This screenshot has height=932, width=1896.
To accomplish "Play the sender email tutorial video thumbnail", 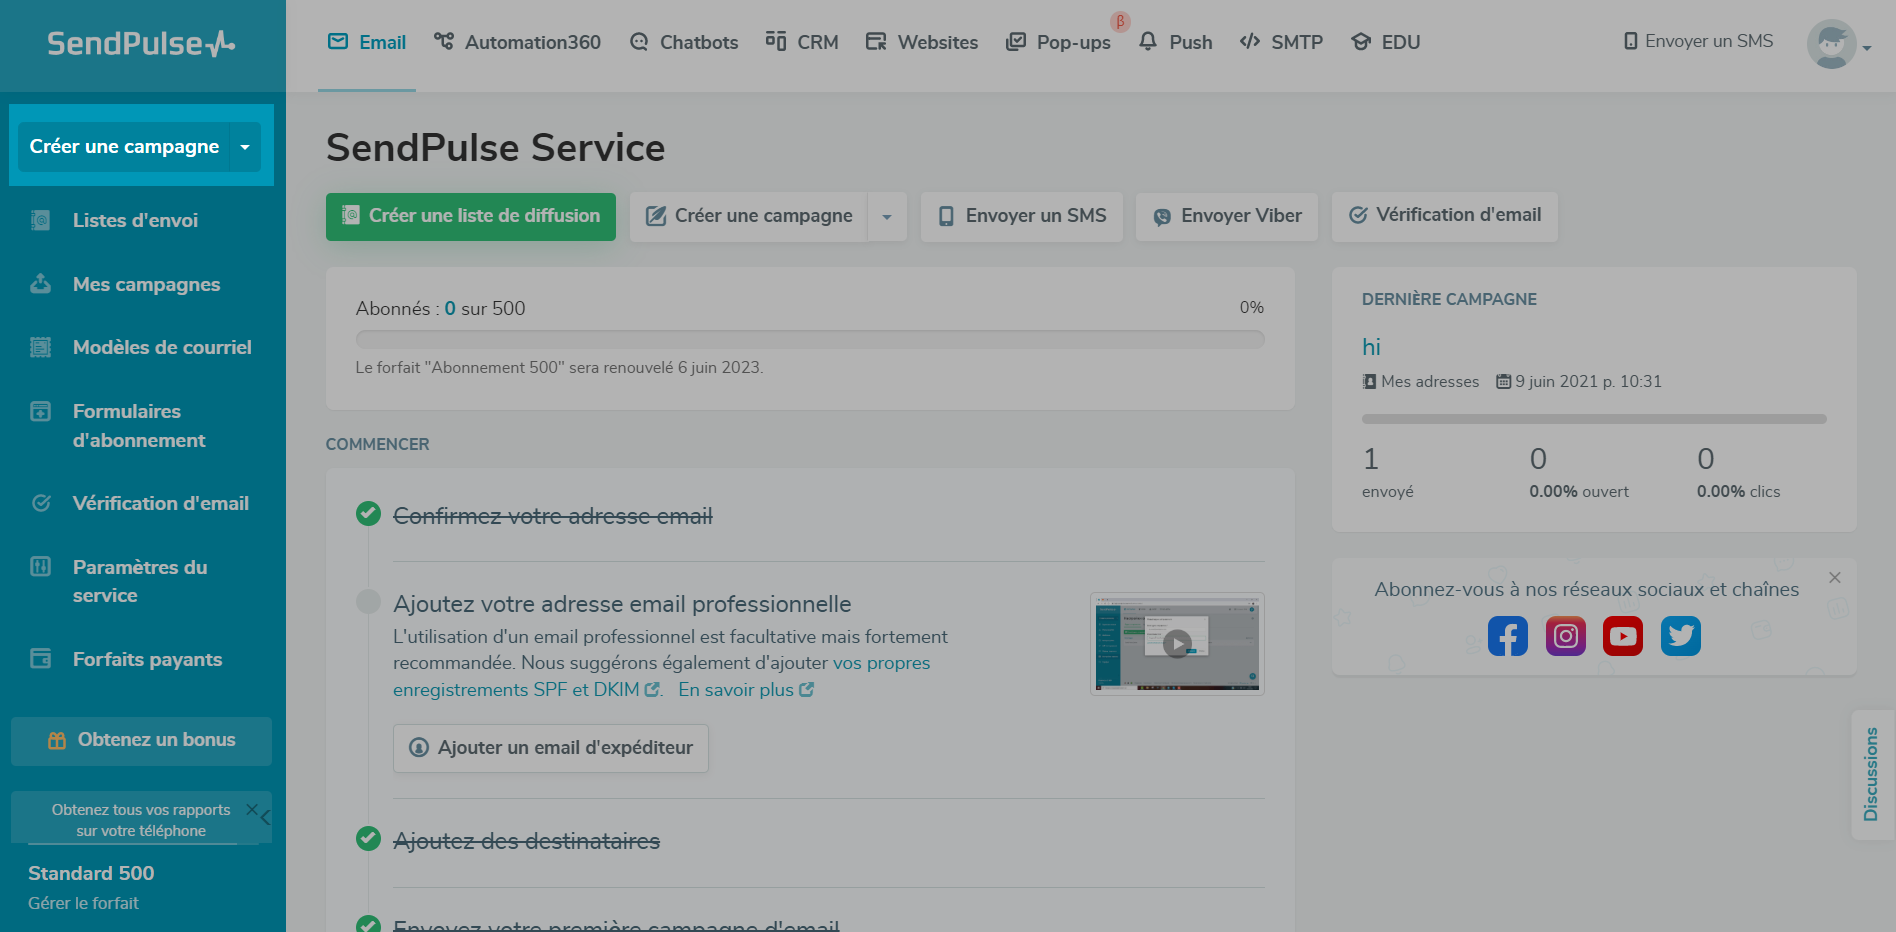I will coord(1177,644).
